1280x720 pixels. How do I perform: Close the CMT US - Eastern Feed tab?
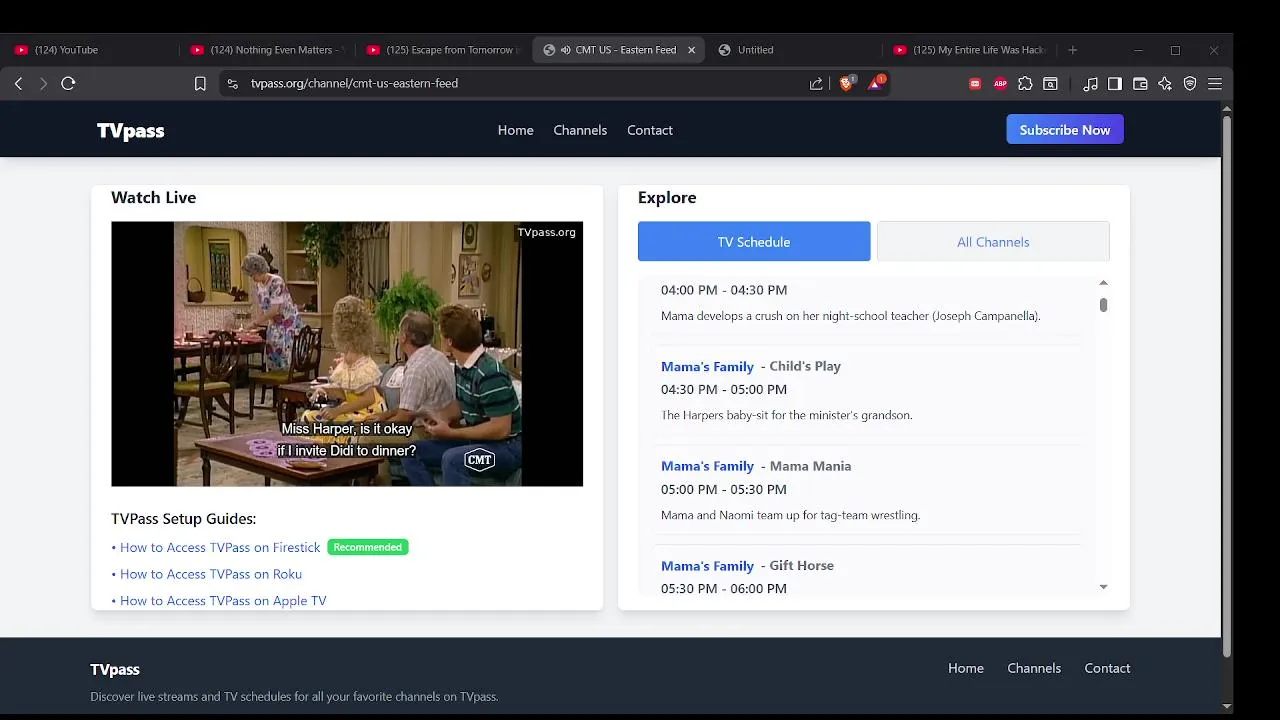pyautogui.click(x=691, y=50)
